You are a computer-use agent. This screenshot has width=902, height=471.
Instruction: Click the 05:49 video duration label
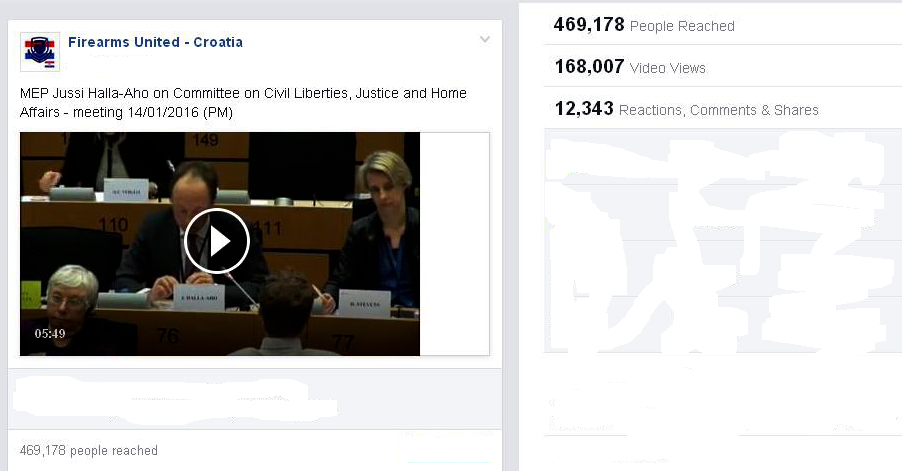[x=50, y=333]
